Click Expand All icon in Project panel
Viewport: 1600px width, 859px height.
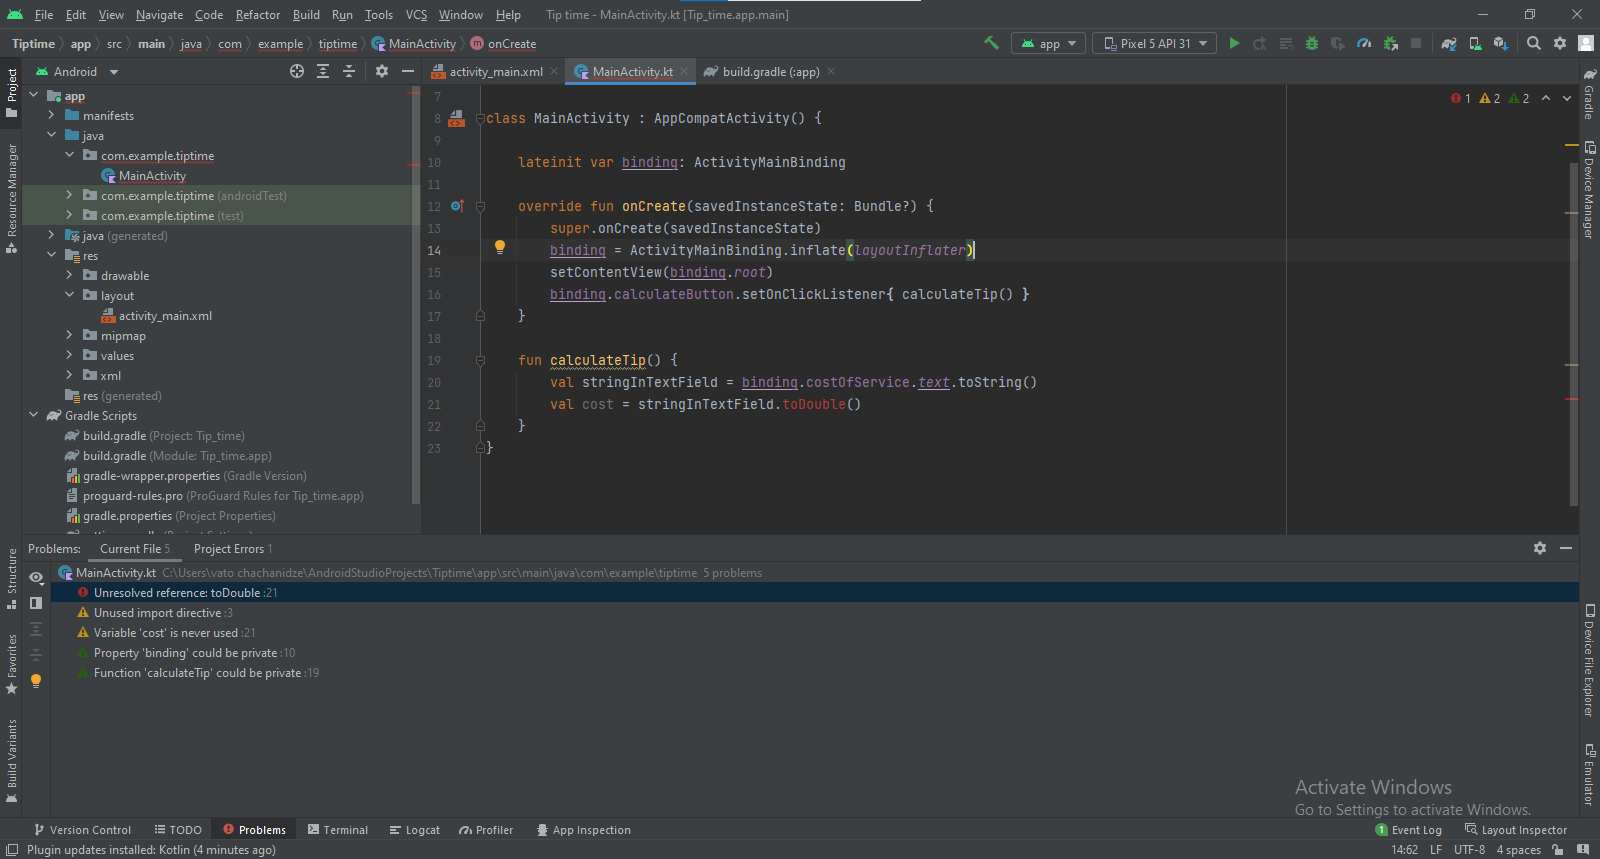pos(323,71)
